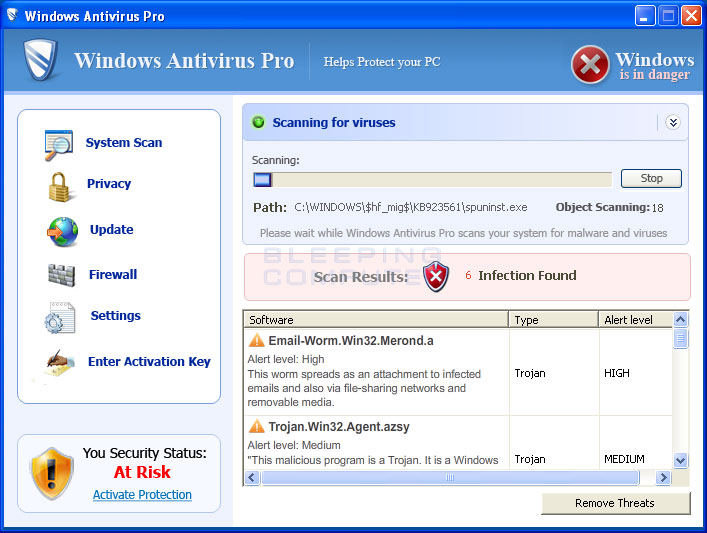
Task: Click the orange At Risk shield icon
Action: (51, 473)
